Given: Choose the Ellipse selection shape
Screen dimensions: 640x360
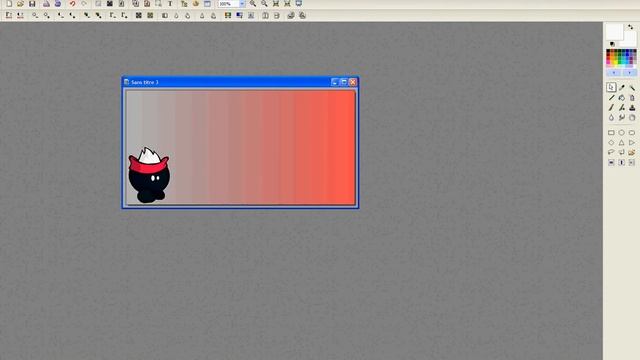Looking at the screenshot, I should tap(622, 133).
